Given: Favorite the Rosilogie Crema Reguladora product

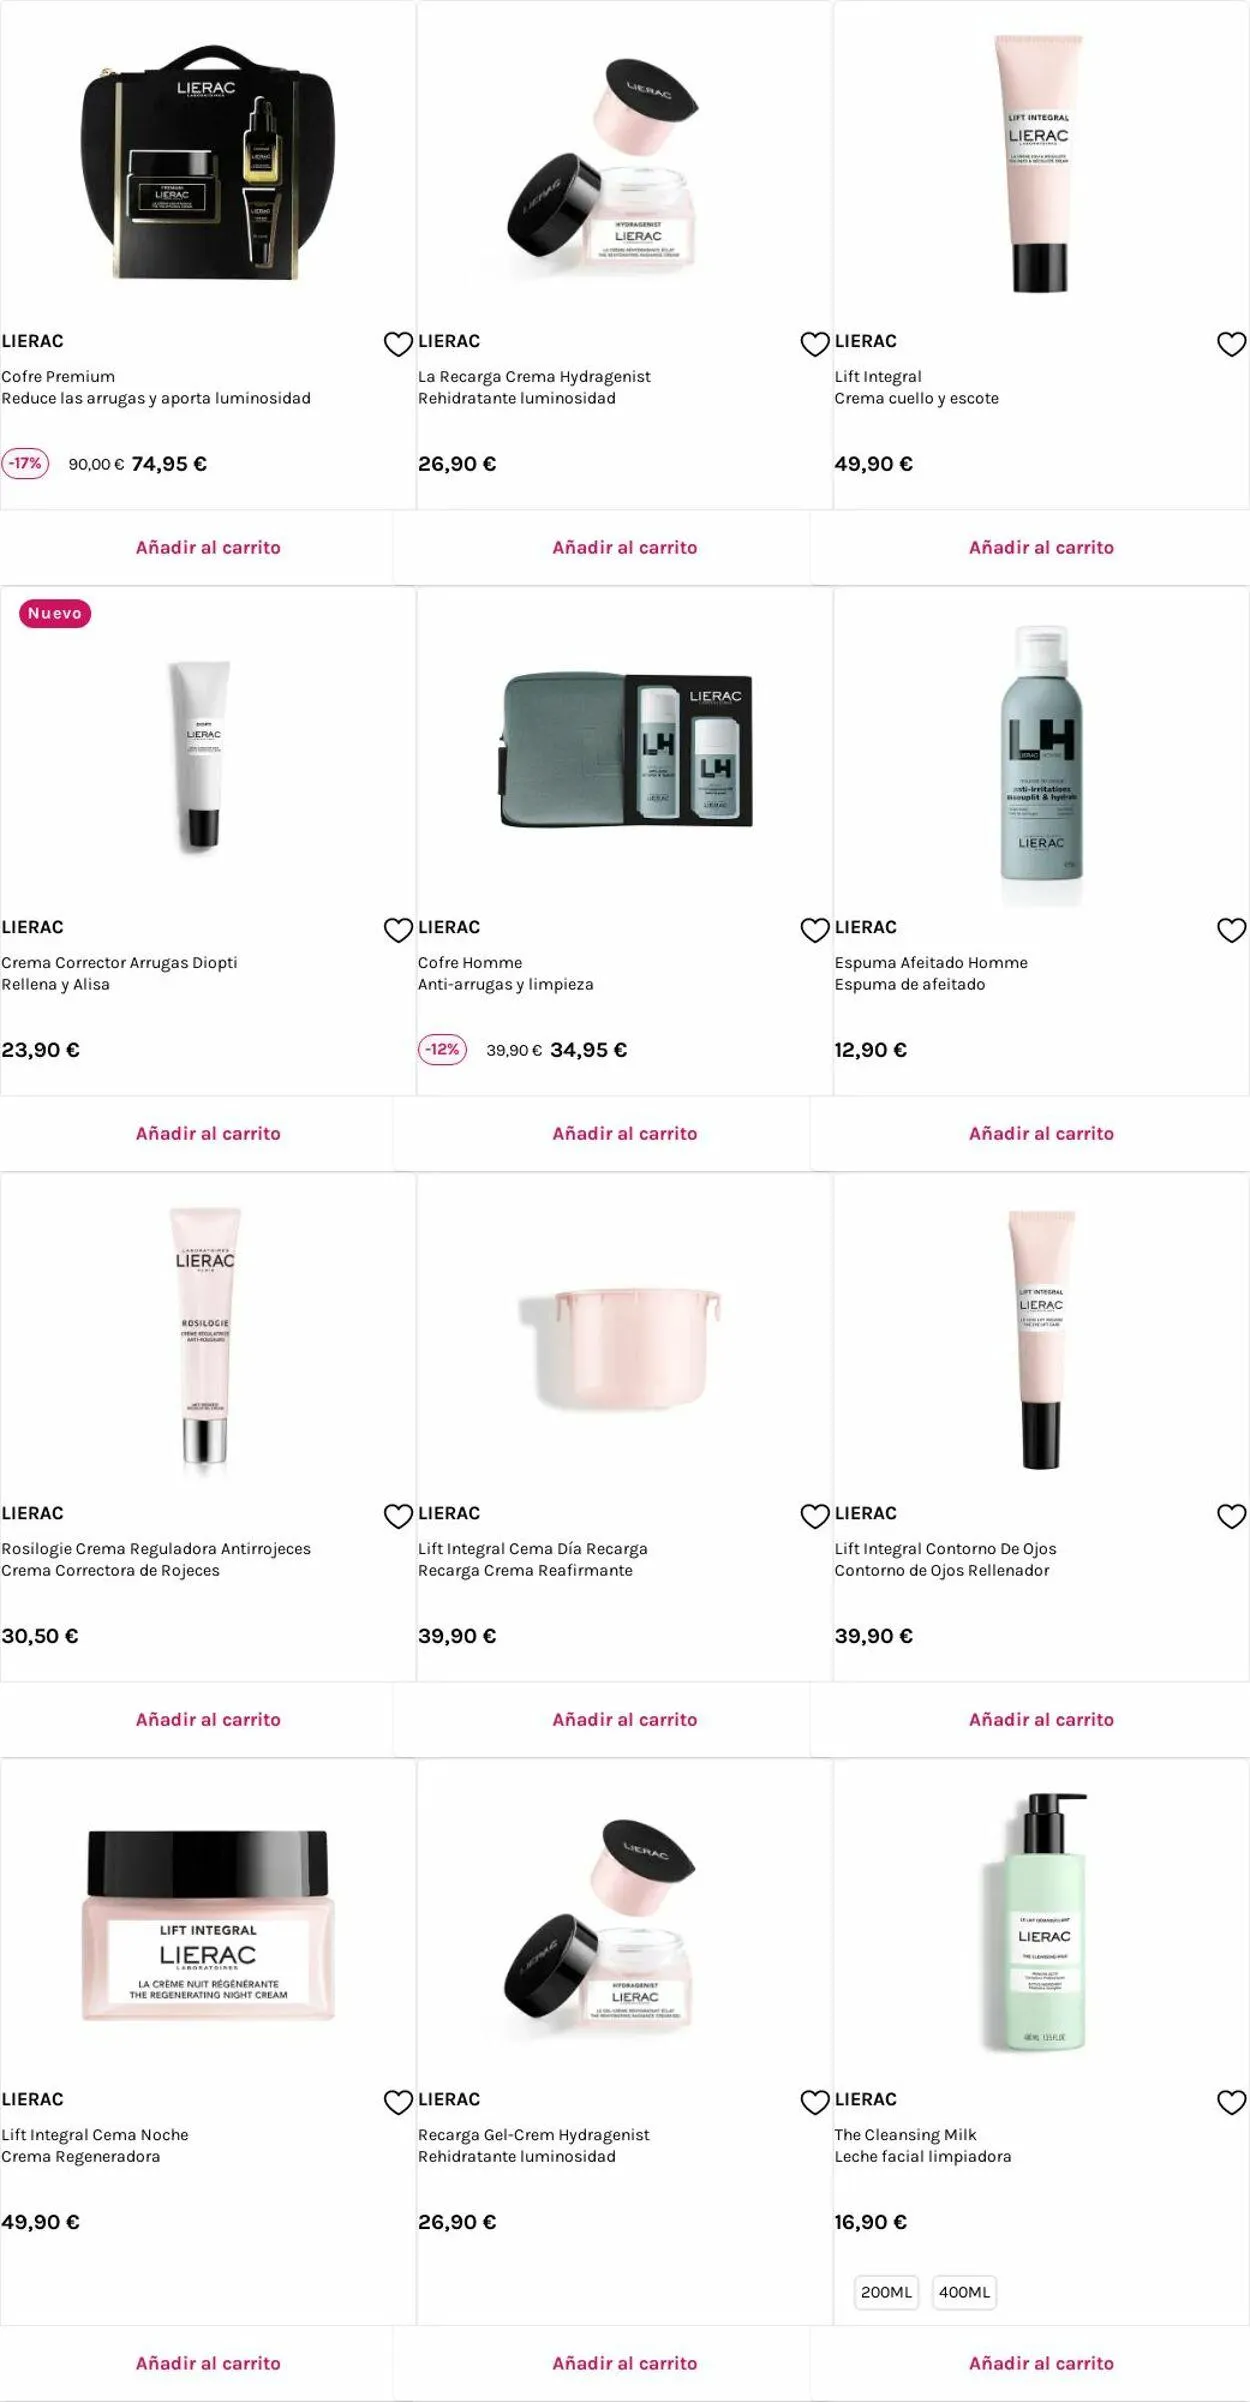Looking at the screenshot, I should click(398, 1516).
